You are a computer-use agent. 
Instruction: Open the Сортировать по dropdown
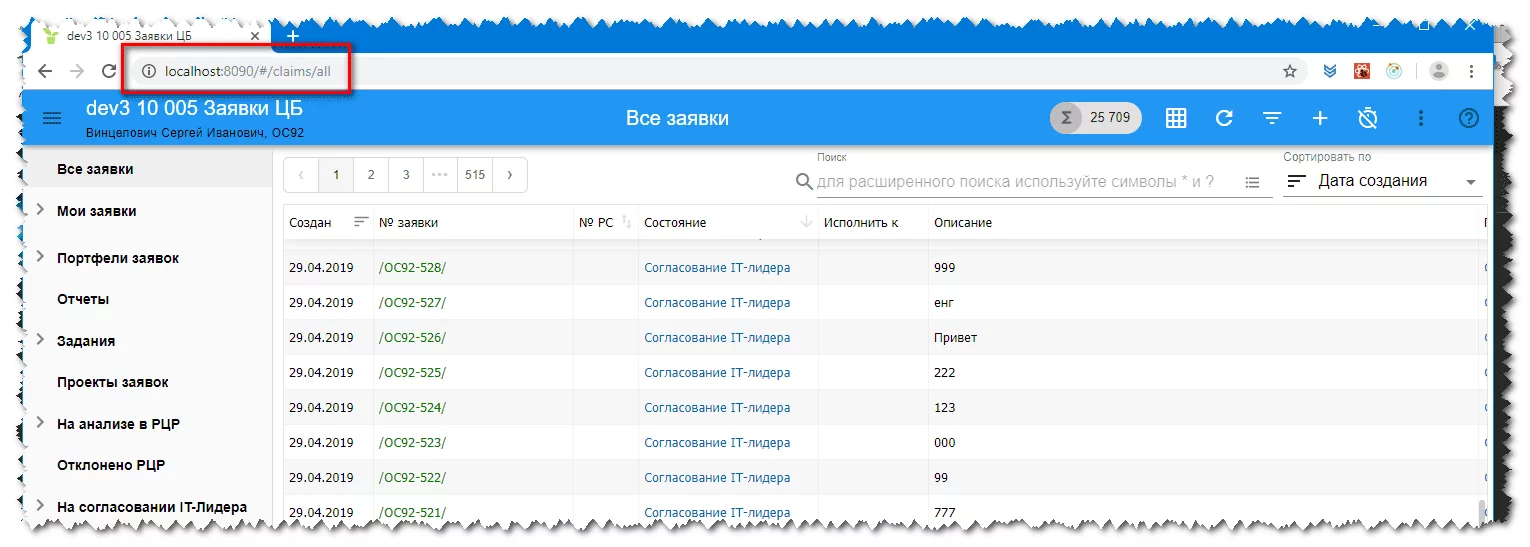pos(1470,182)
